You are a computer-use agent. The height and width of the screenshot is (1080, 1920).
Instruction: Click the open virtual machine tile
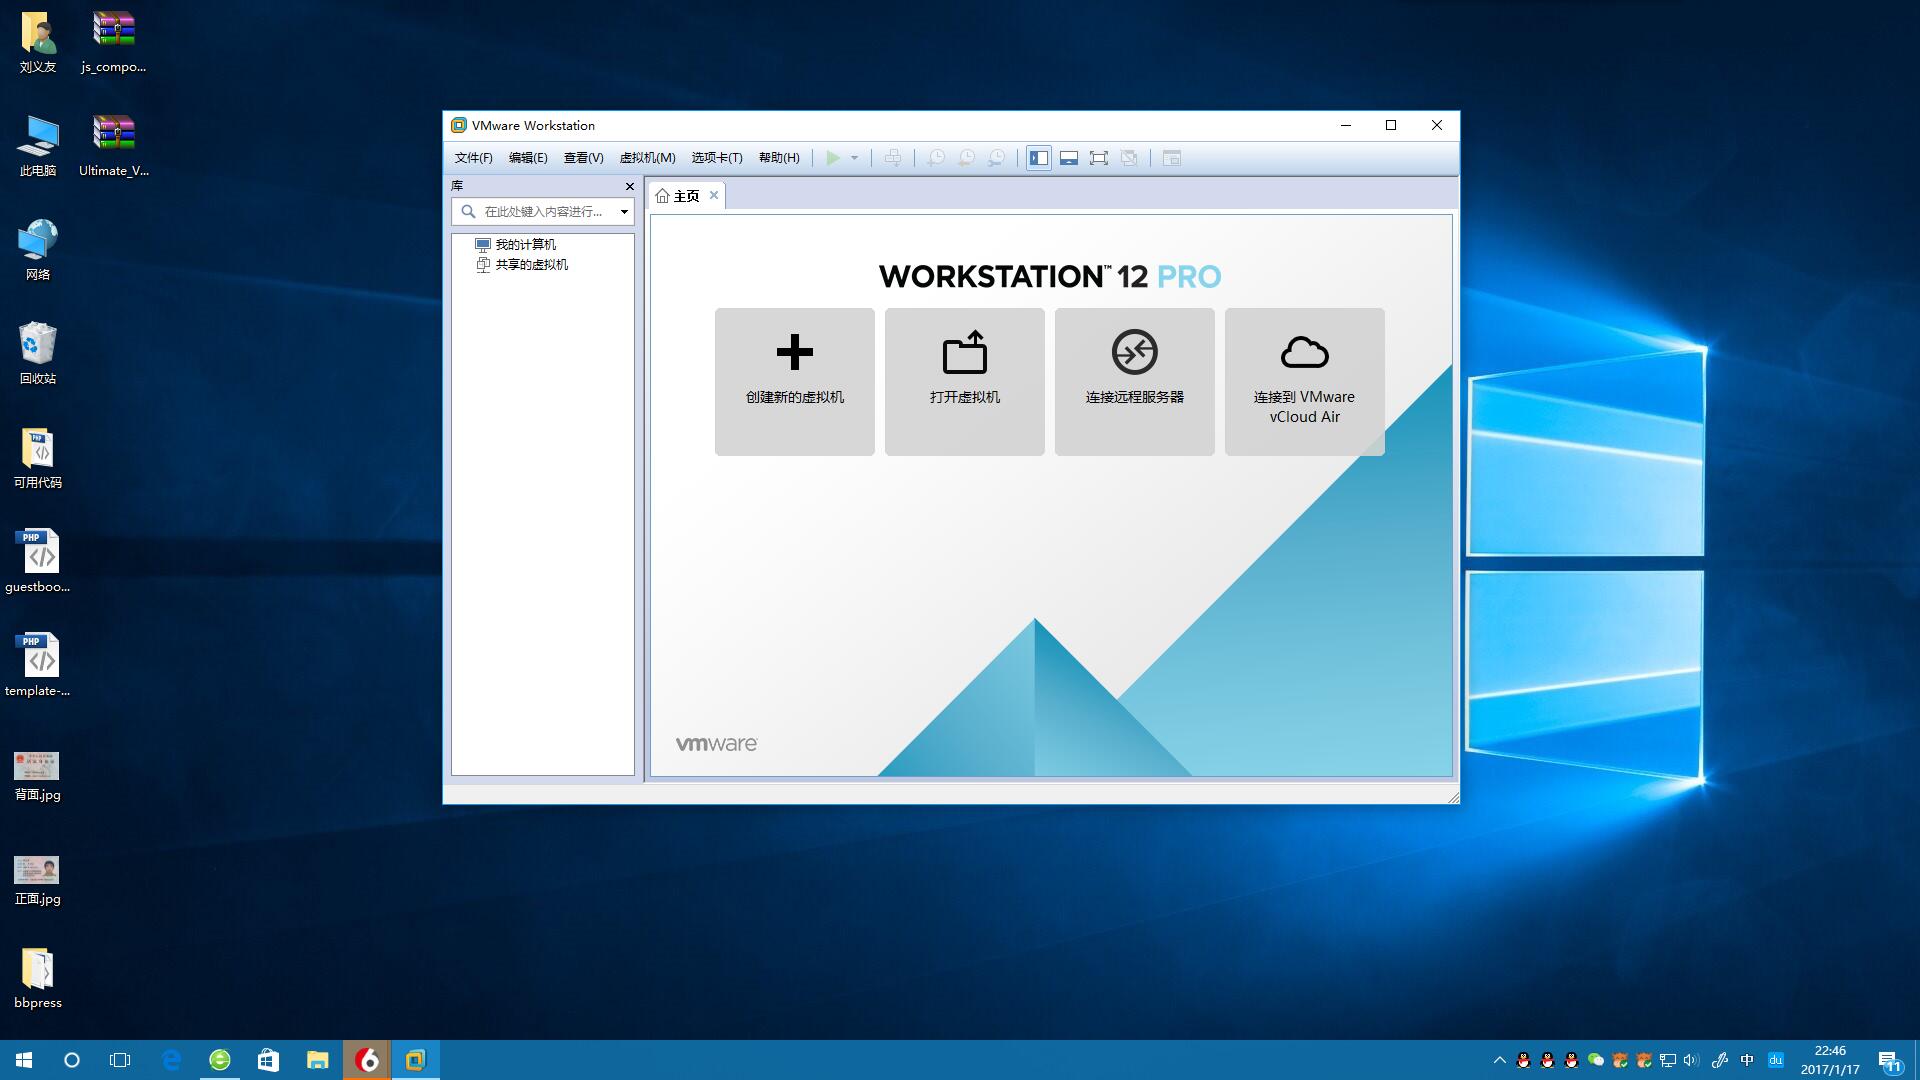click(964, 381)
